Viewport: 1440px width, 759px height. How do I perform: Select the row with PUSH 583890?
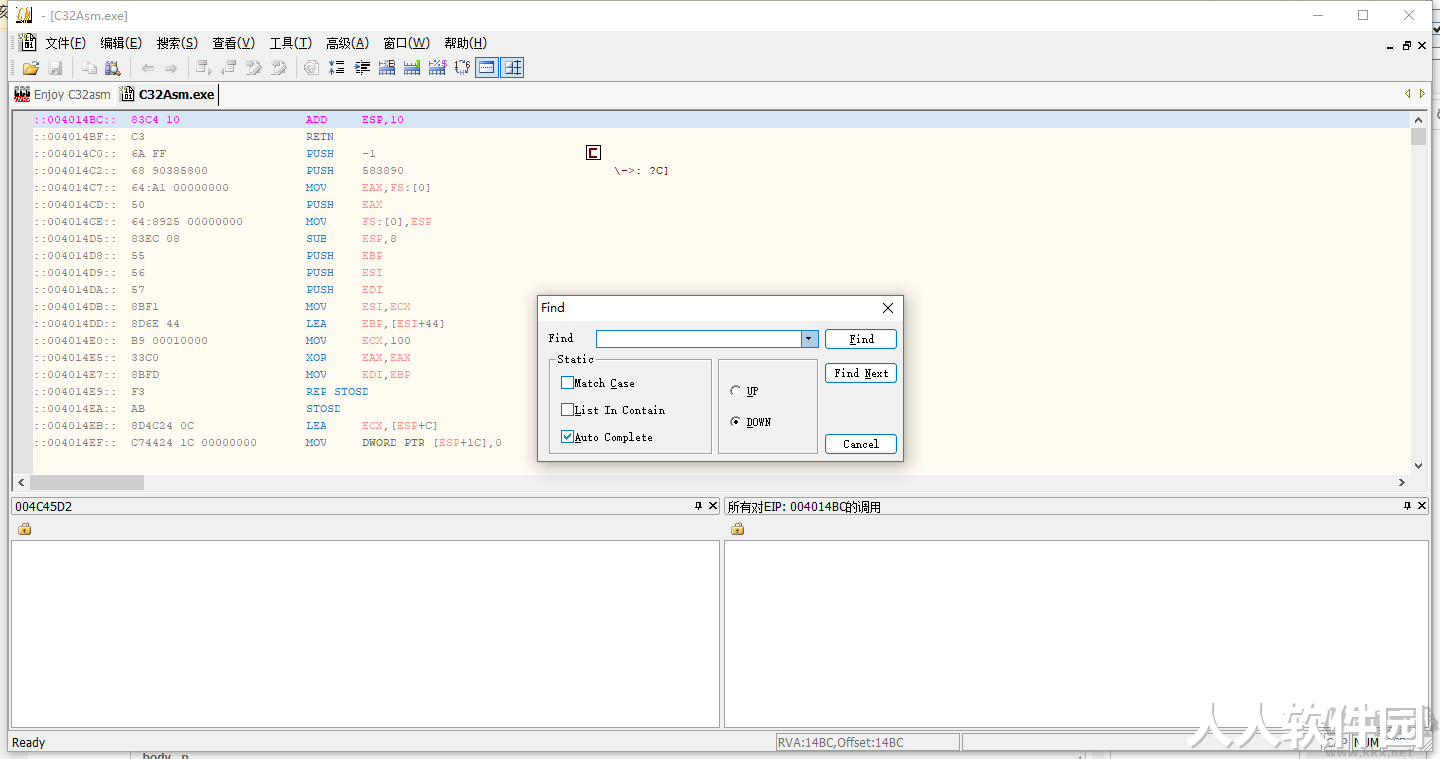[x=721, y=170]
